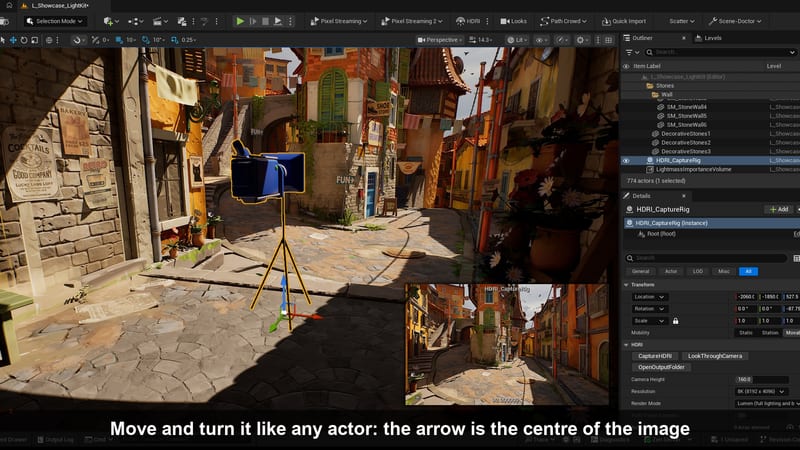The height and width of the screenshot is (450, 800).
Task: Select the All filter in Details
Action: 748,271
